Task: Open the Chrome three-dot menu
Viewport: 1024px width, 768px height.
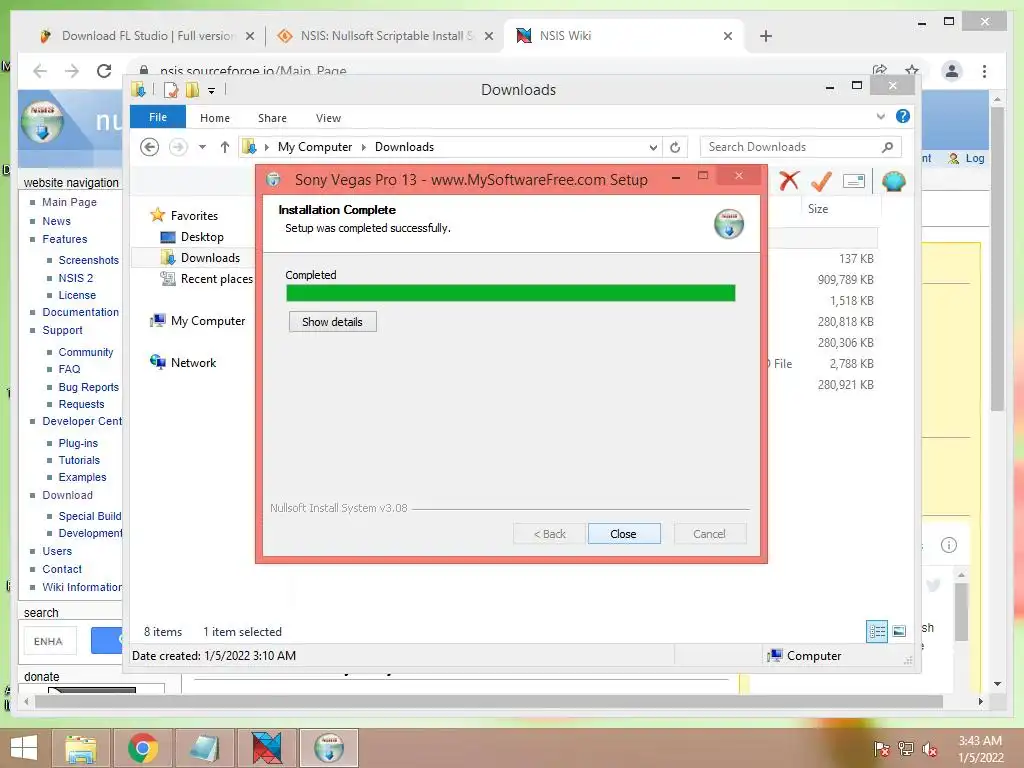Action: point(984,71)
